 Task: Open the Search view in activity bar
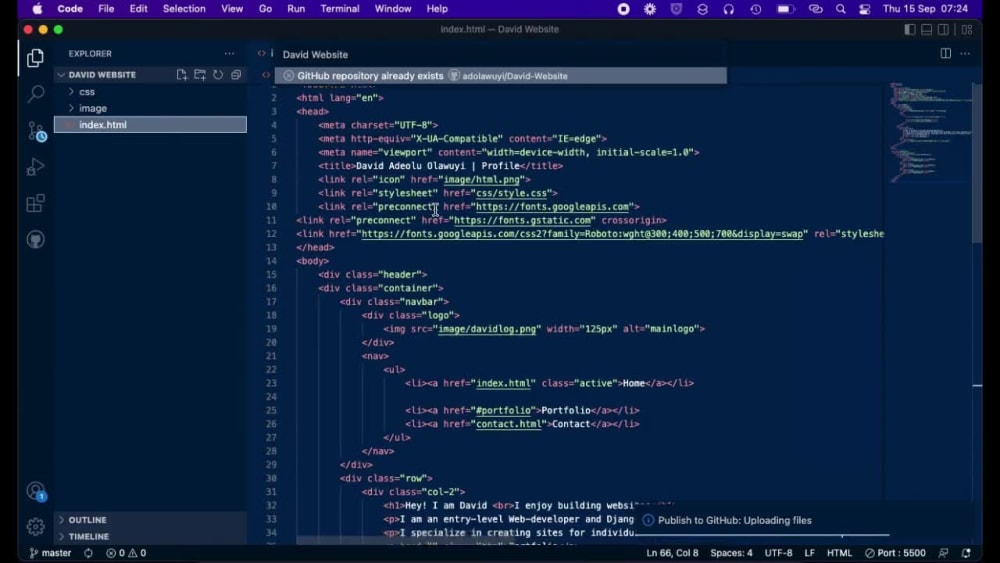tap(36, 94)
